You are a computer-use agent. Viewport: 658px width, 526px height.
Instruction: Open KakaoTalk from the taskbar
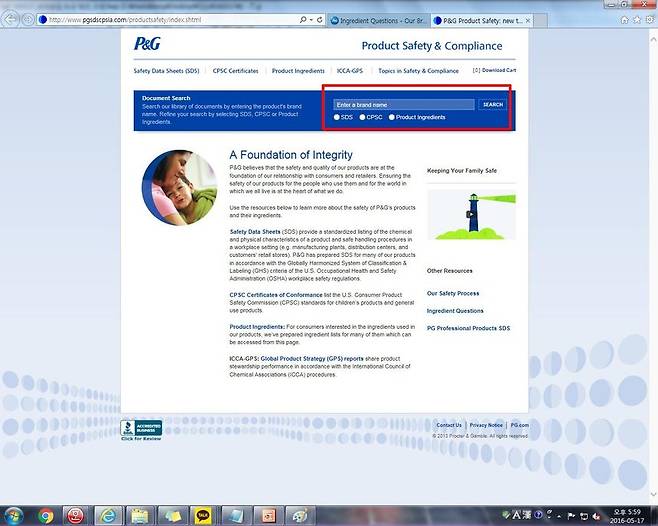[203, 516]
